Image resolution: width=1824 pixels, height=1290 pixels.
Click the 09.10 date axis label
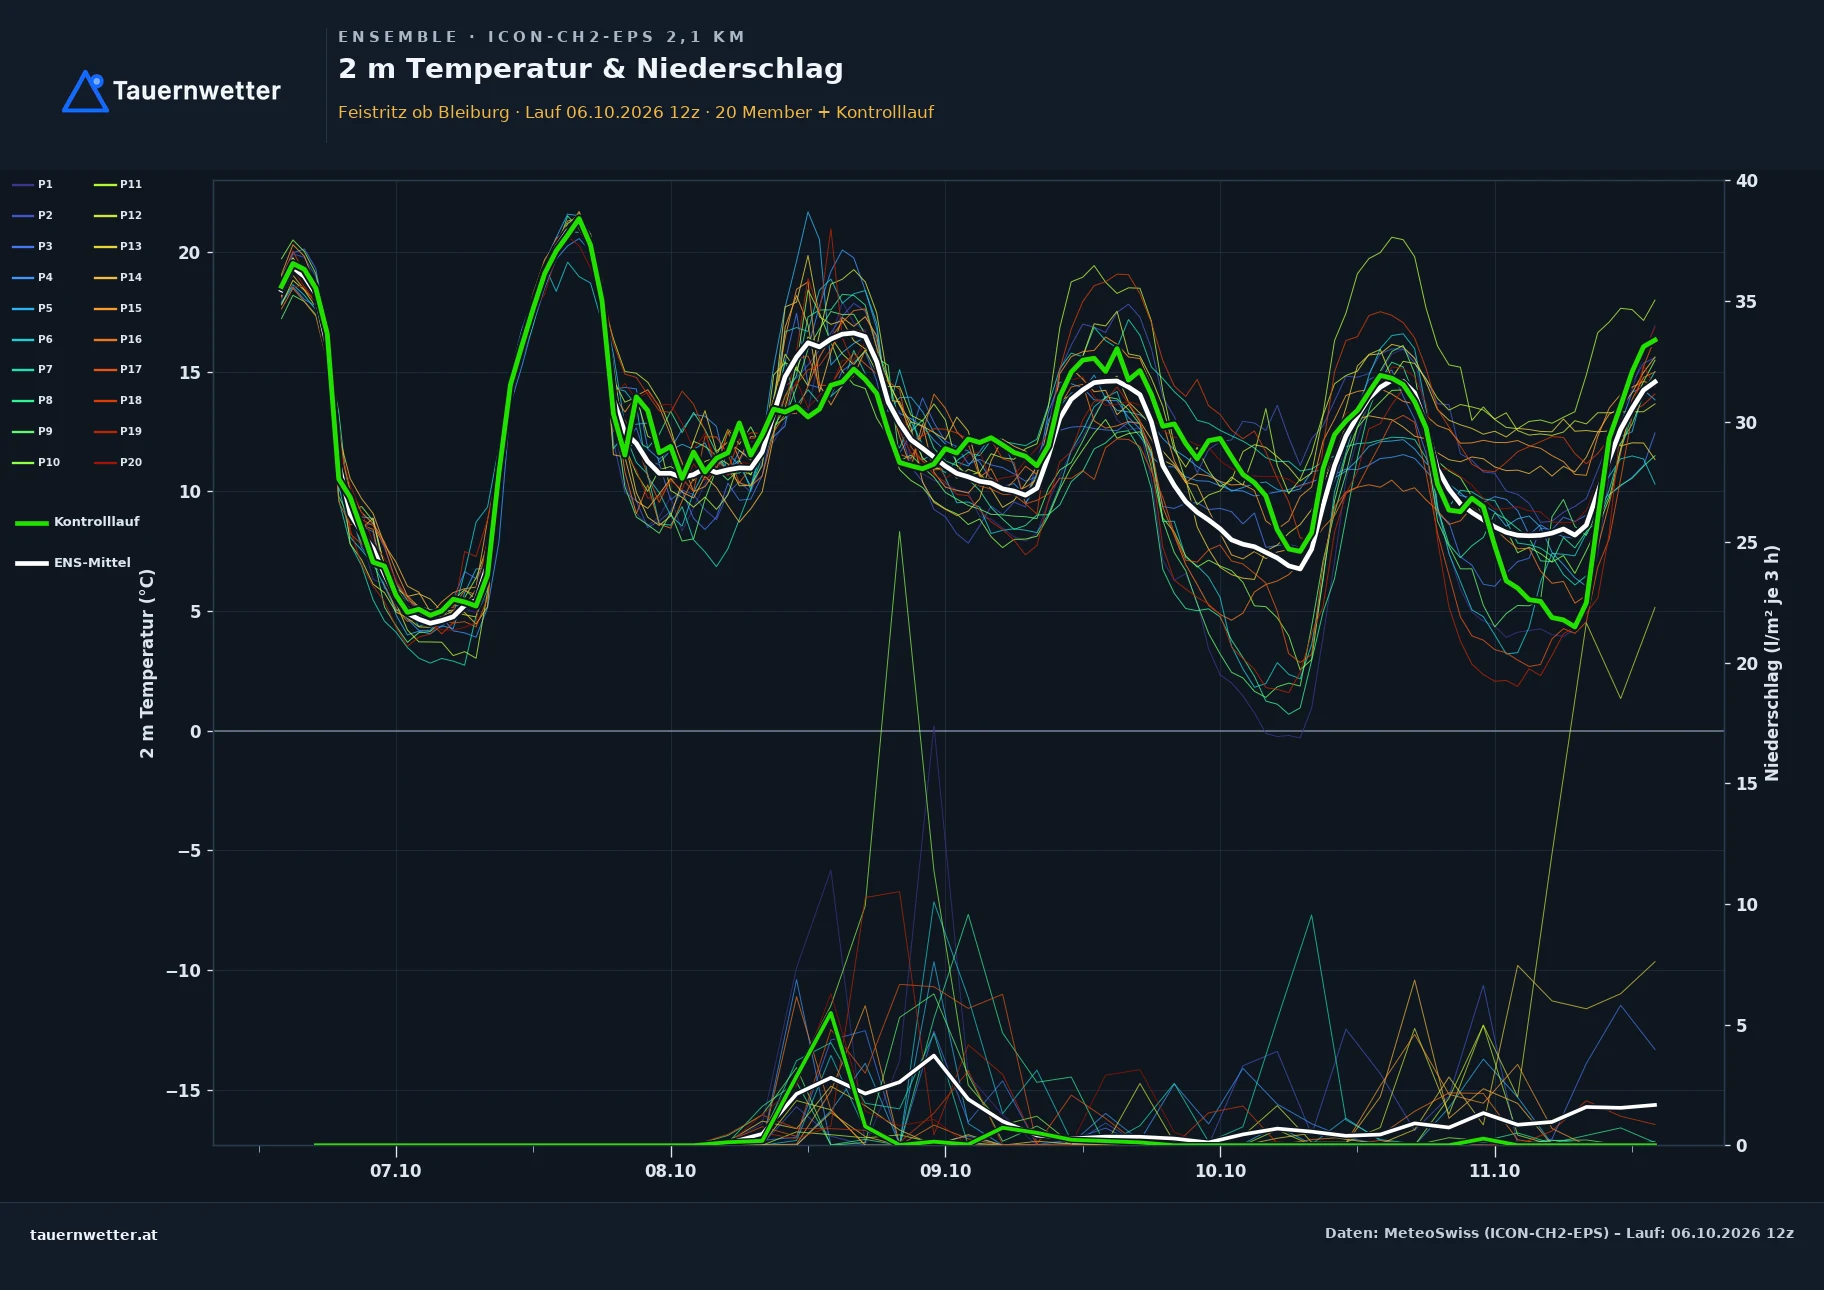tap(945, 1171)
